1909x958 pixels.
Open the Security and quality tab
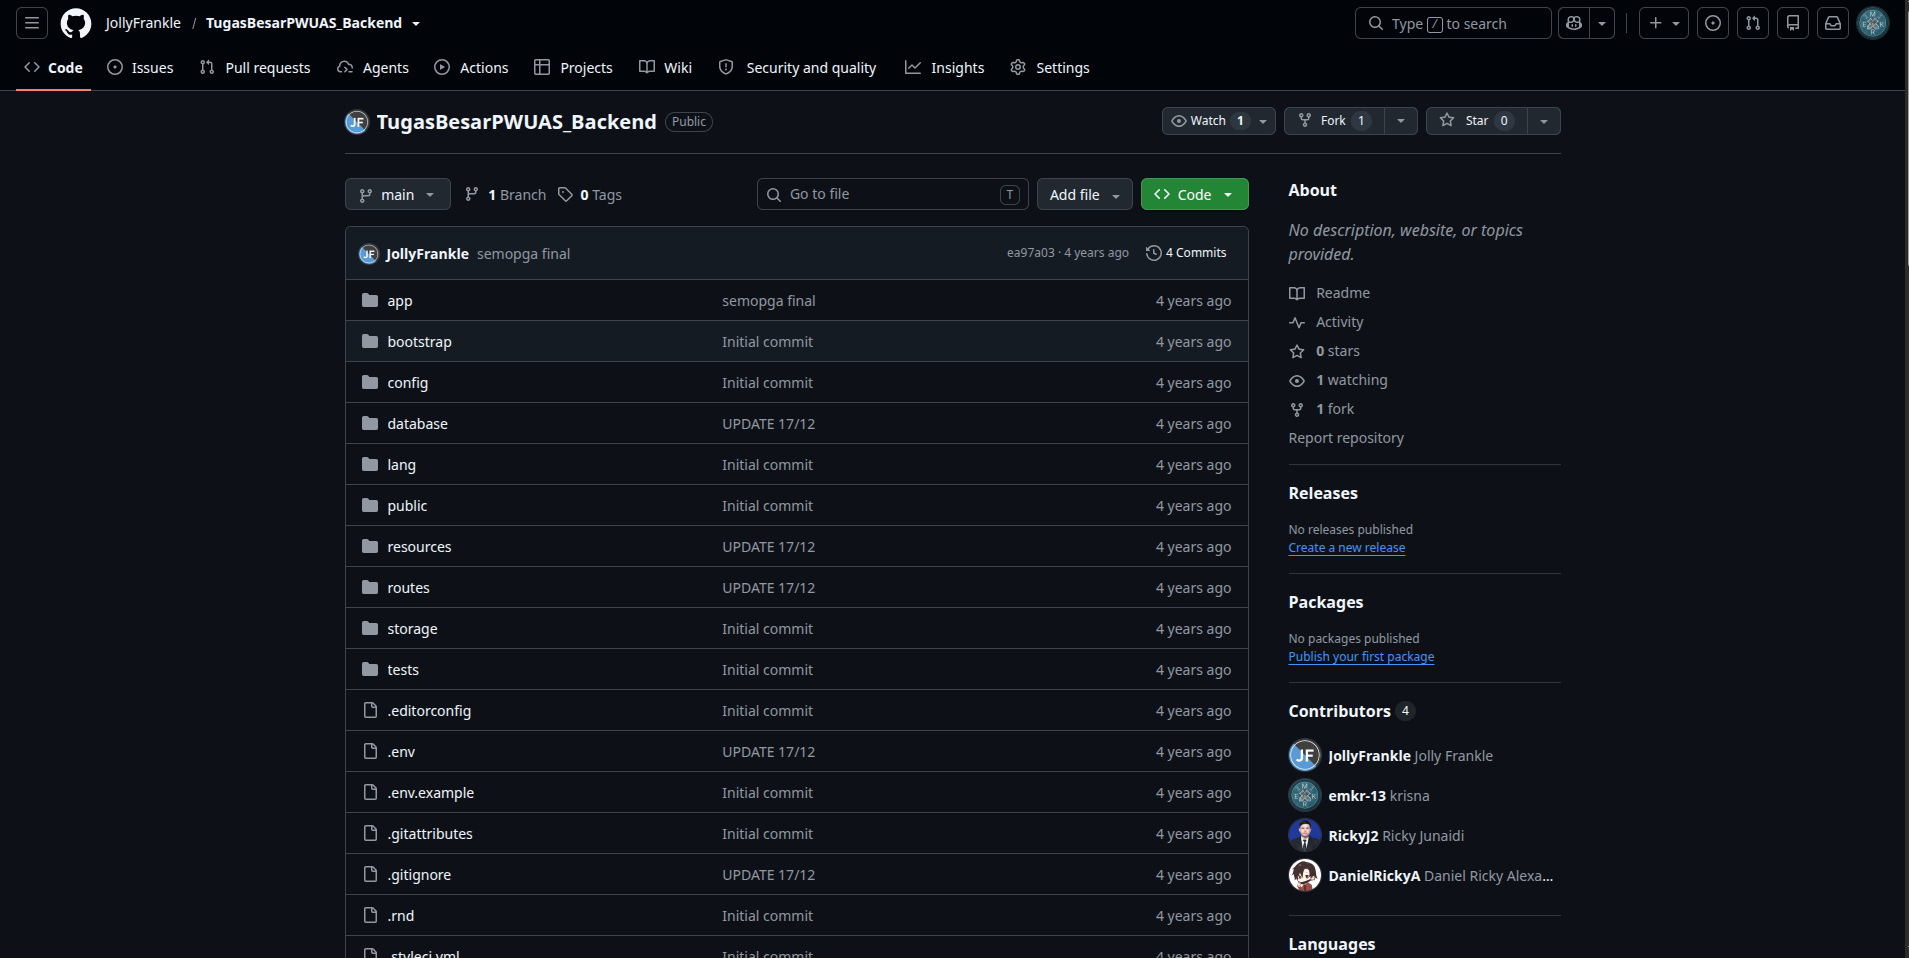tap(798, 68)
